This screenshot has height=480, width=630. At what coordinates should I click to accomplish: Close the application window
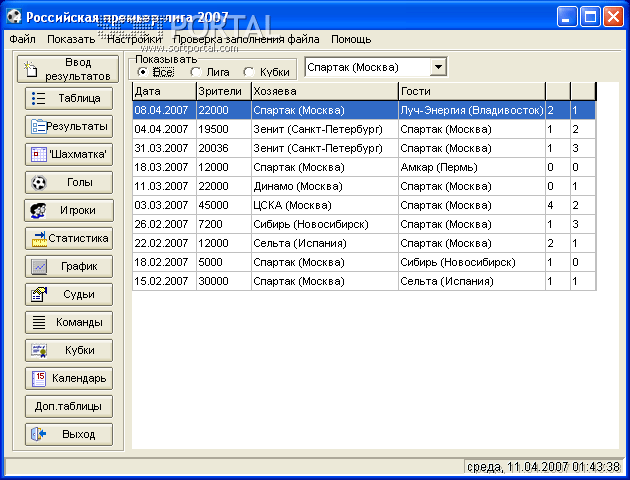pos(614,17)
